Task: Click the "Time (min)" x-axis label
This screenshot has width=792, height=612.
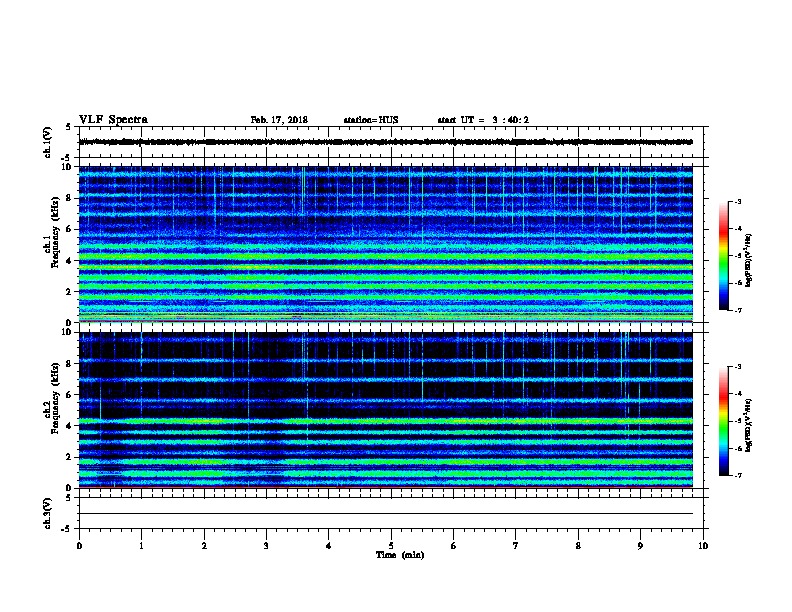Action: tap(400, 555)
